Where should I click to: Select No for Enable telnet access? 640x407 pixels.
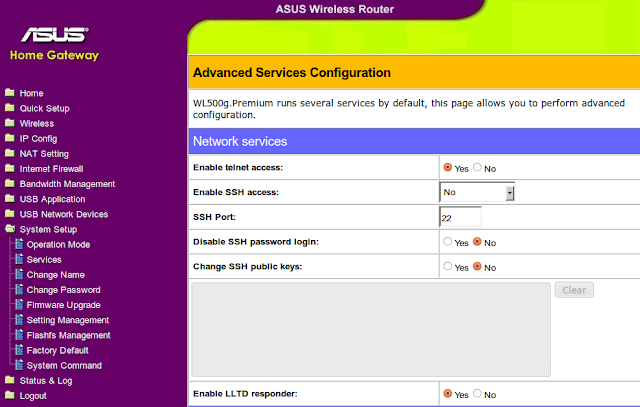tap(477, 167)
